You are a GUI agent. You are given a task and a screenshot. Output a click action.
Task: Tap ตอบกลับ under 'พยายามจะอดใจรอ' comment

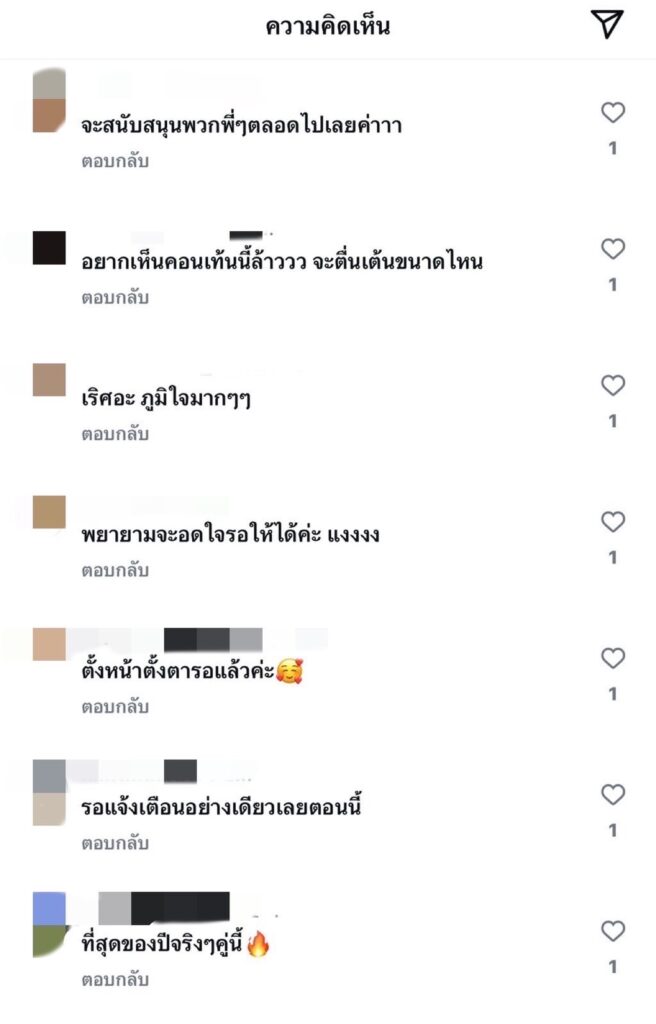pyautogui.click(x=115, y=570)
